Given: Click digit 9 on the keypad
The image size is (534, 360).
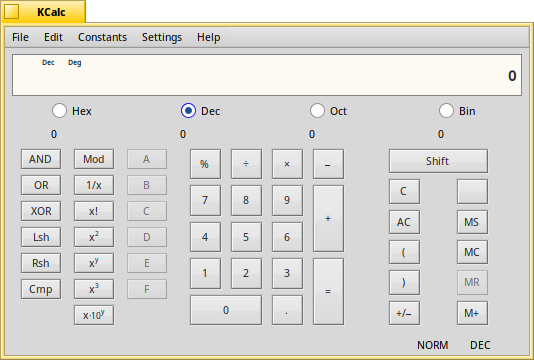Looking at the screenshot, I should (287, 200).
